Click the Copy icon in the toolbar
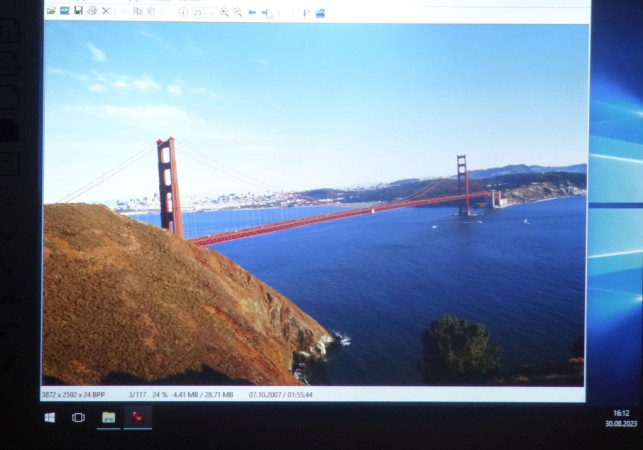The width and height of the screenshot is (643, 450). tap(138, 11)
